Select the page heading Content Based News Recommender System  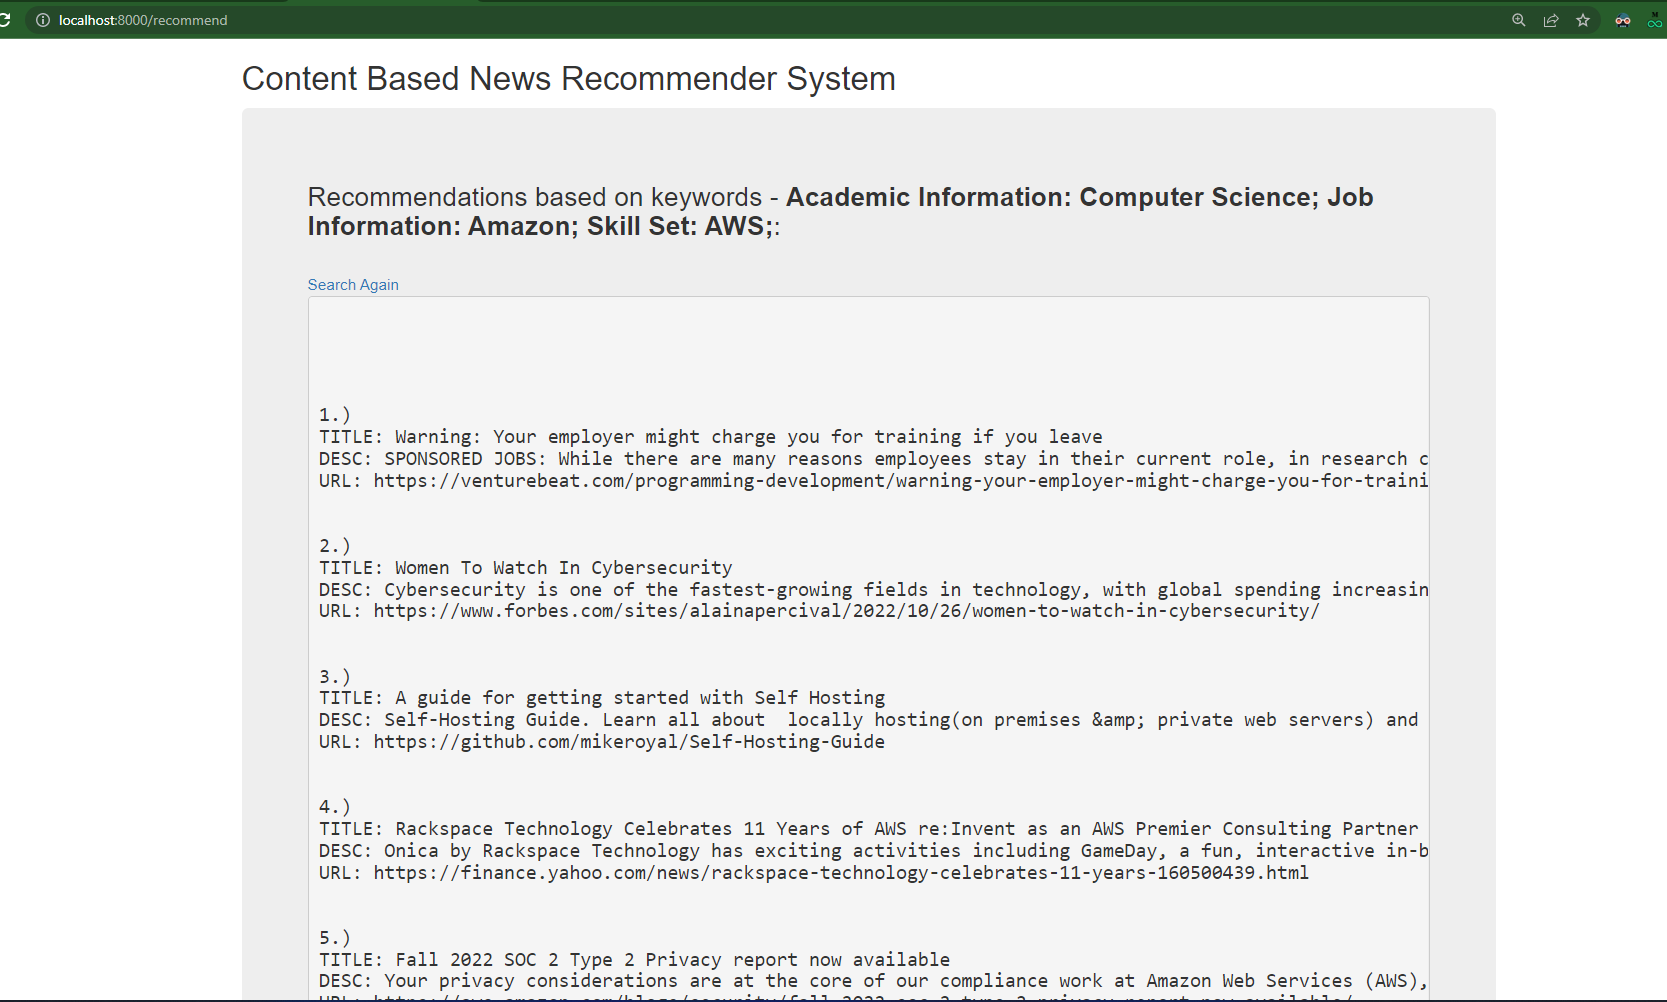click(569, 79)
